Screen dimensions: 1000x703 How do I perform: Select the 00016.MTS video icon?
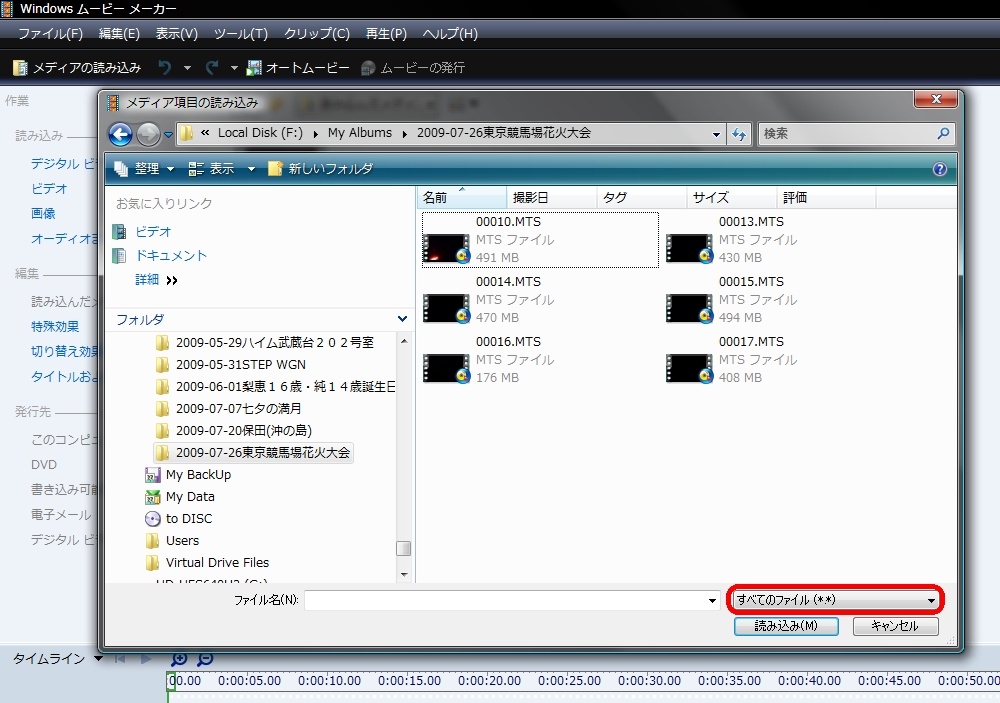point(446,368)
